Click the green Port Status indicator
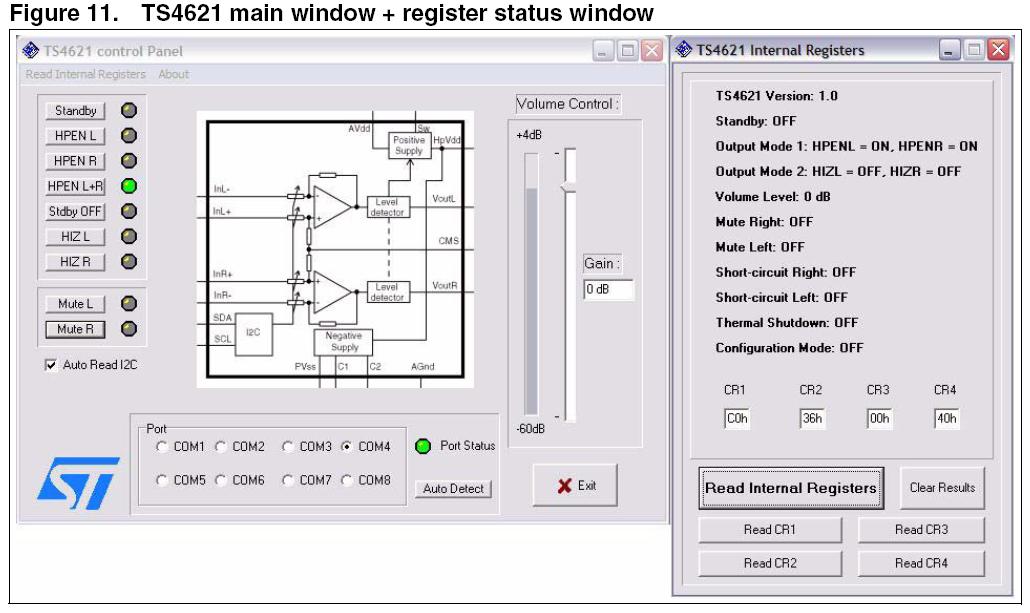 tap(422, 446)
